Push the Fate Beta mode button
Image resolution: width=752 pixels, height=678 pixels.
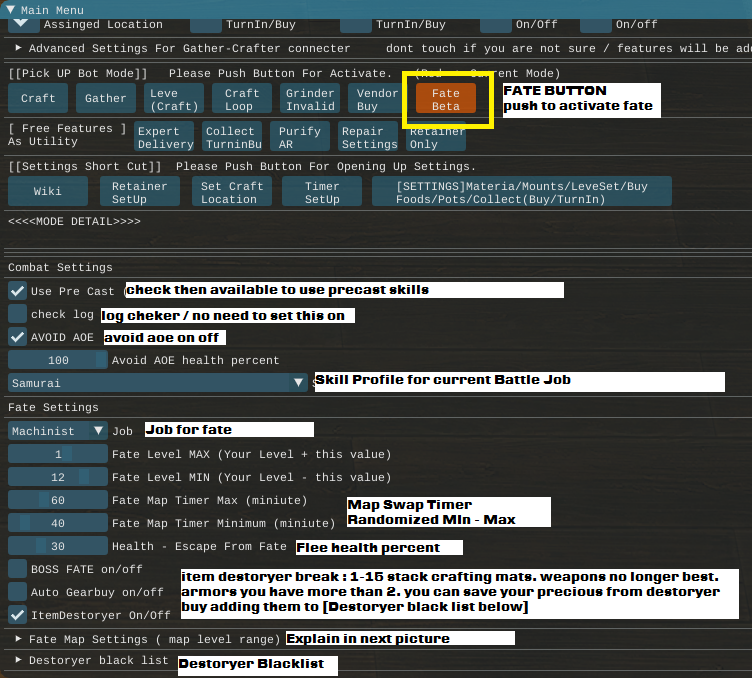[446, 99]
